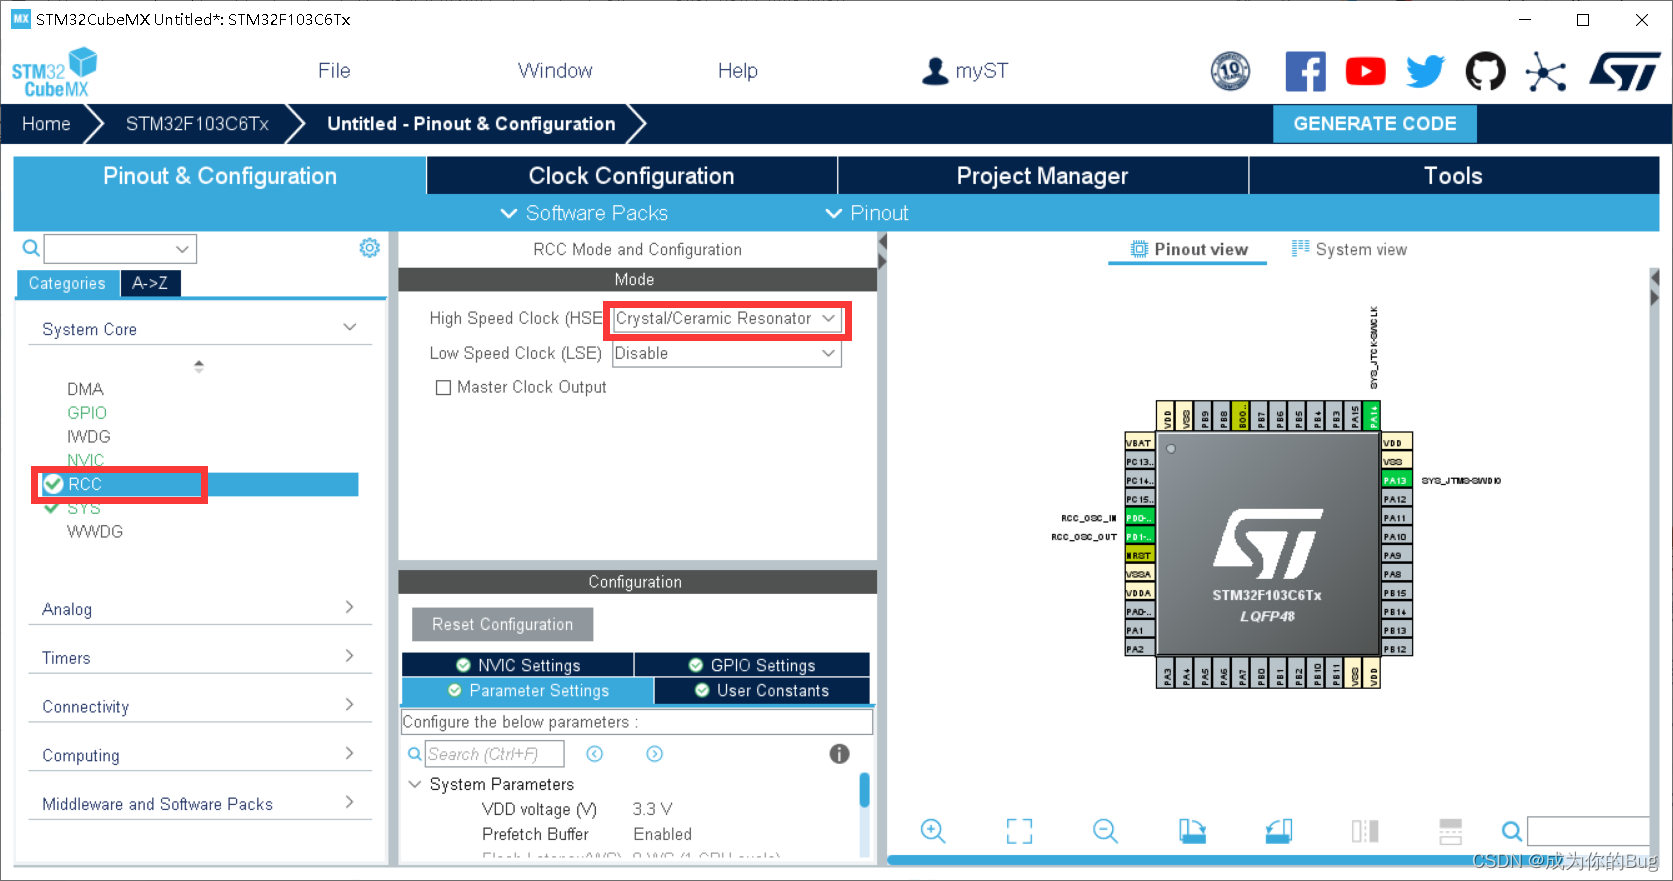Toggle horizontal split view icon
This screenshot has height=881, width=1673.
[1450, 831]
